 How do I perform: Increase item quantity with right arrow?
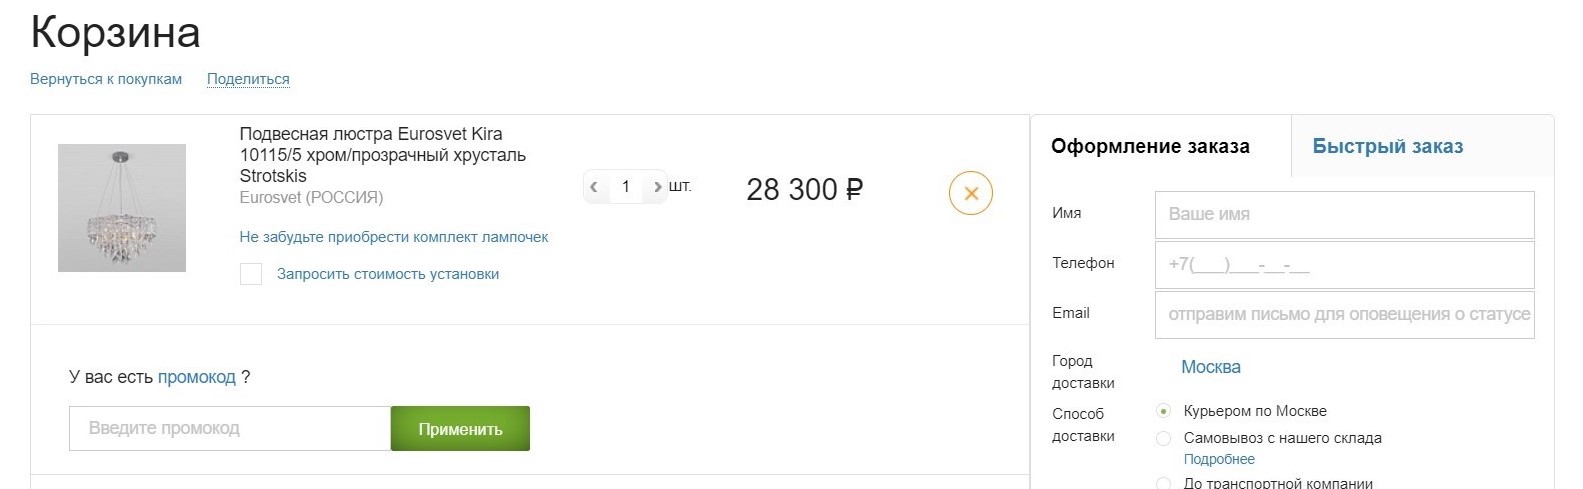click(x=657, y=187)
